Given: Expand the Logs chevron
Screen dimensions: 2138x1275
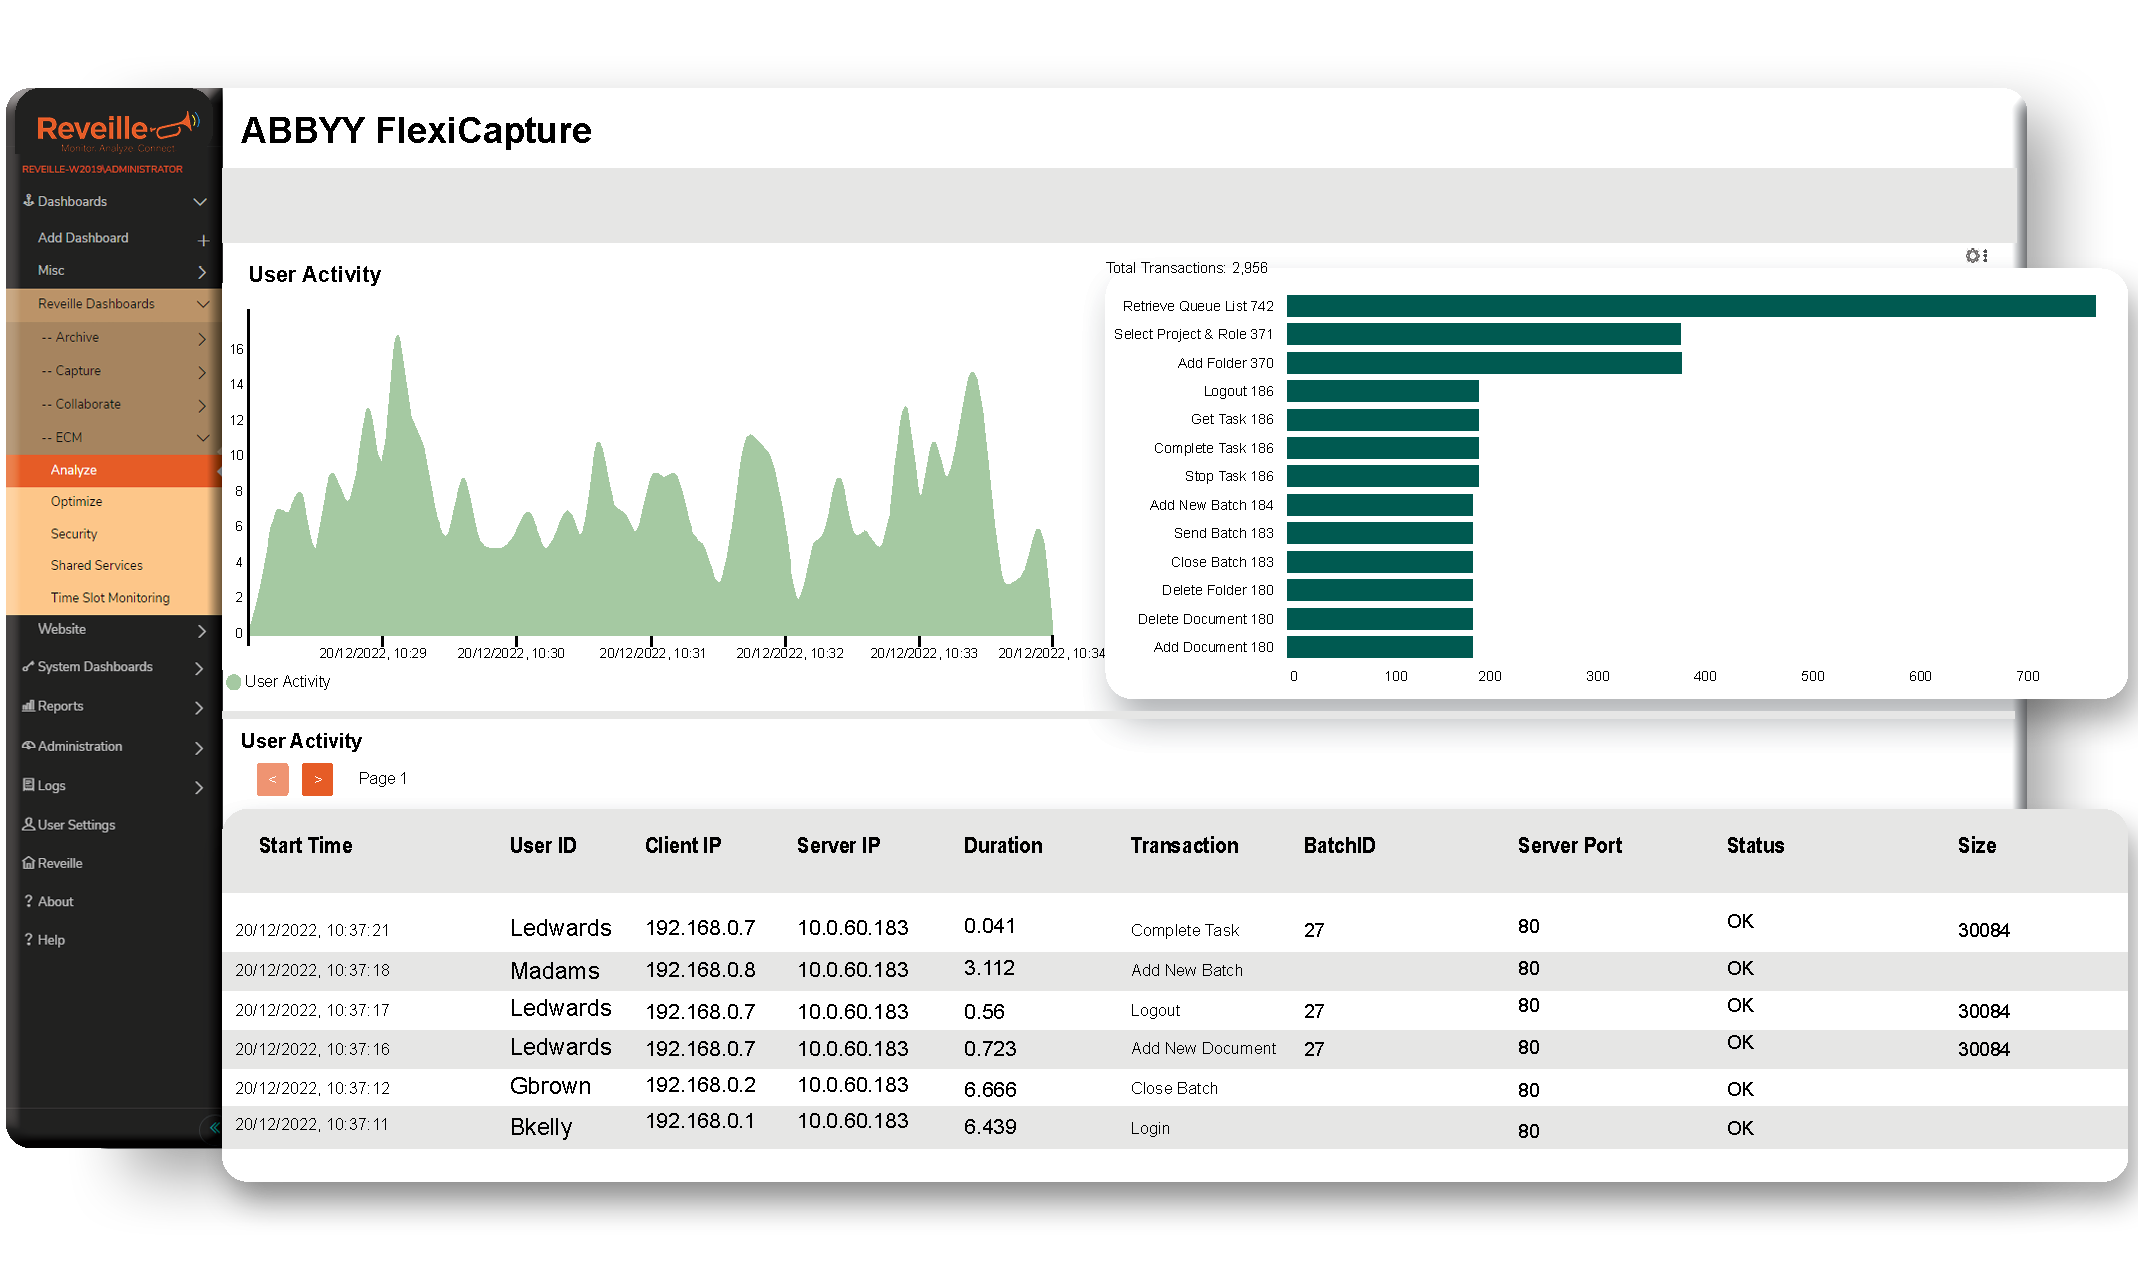Looking at the screenshot, I should [x=199, y=787].
